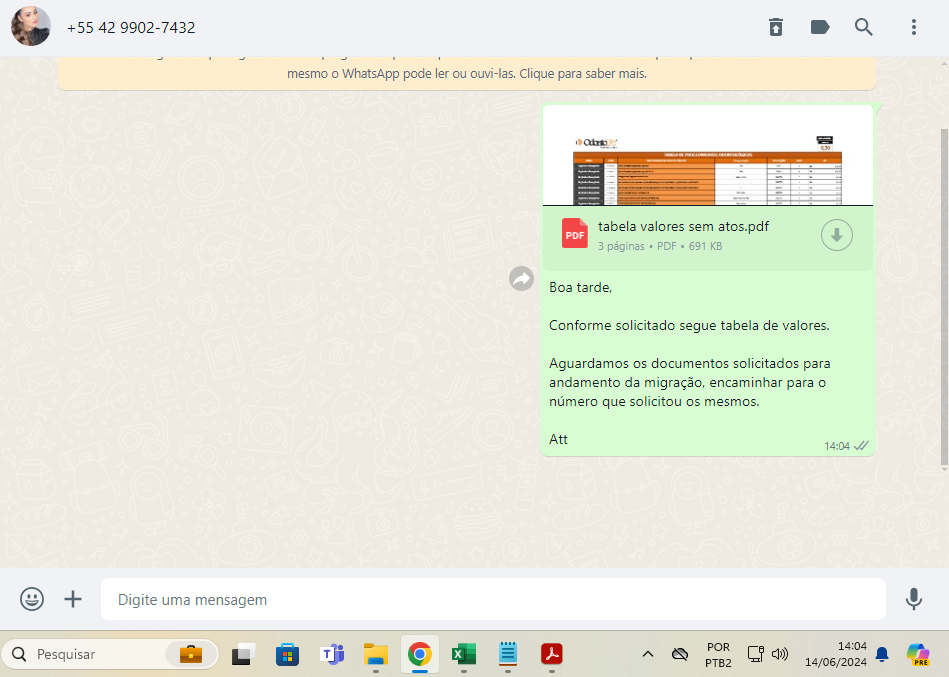Click the red PDF file icon
This screenshot has height=677, width=949.
(x=575, y=234)
